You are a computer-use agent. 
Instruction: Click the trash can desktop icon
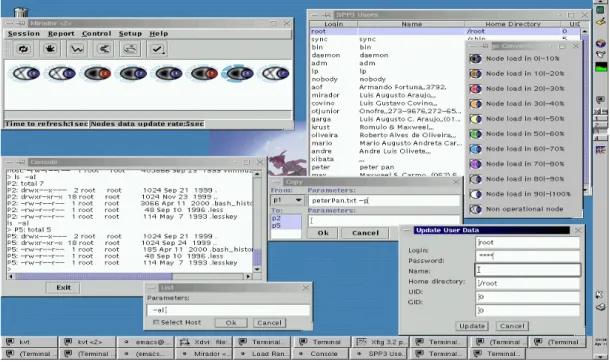21,12
